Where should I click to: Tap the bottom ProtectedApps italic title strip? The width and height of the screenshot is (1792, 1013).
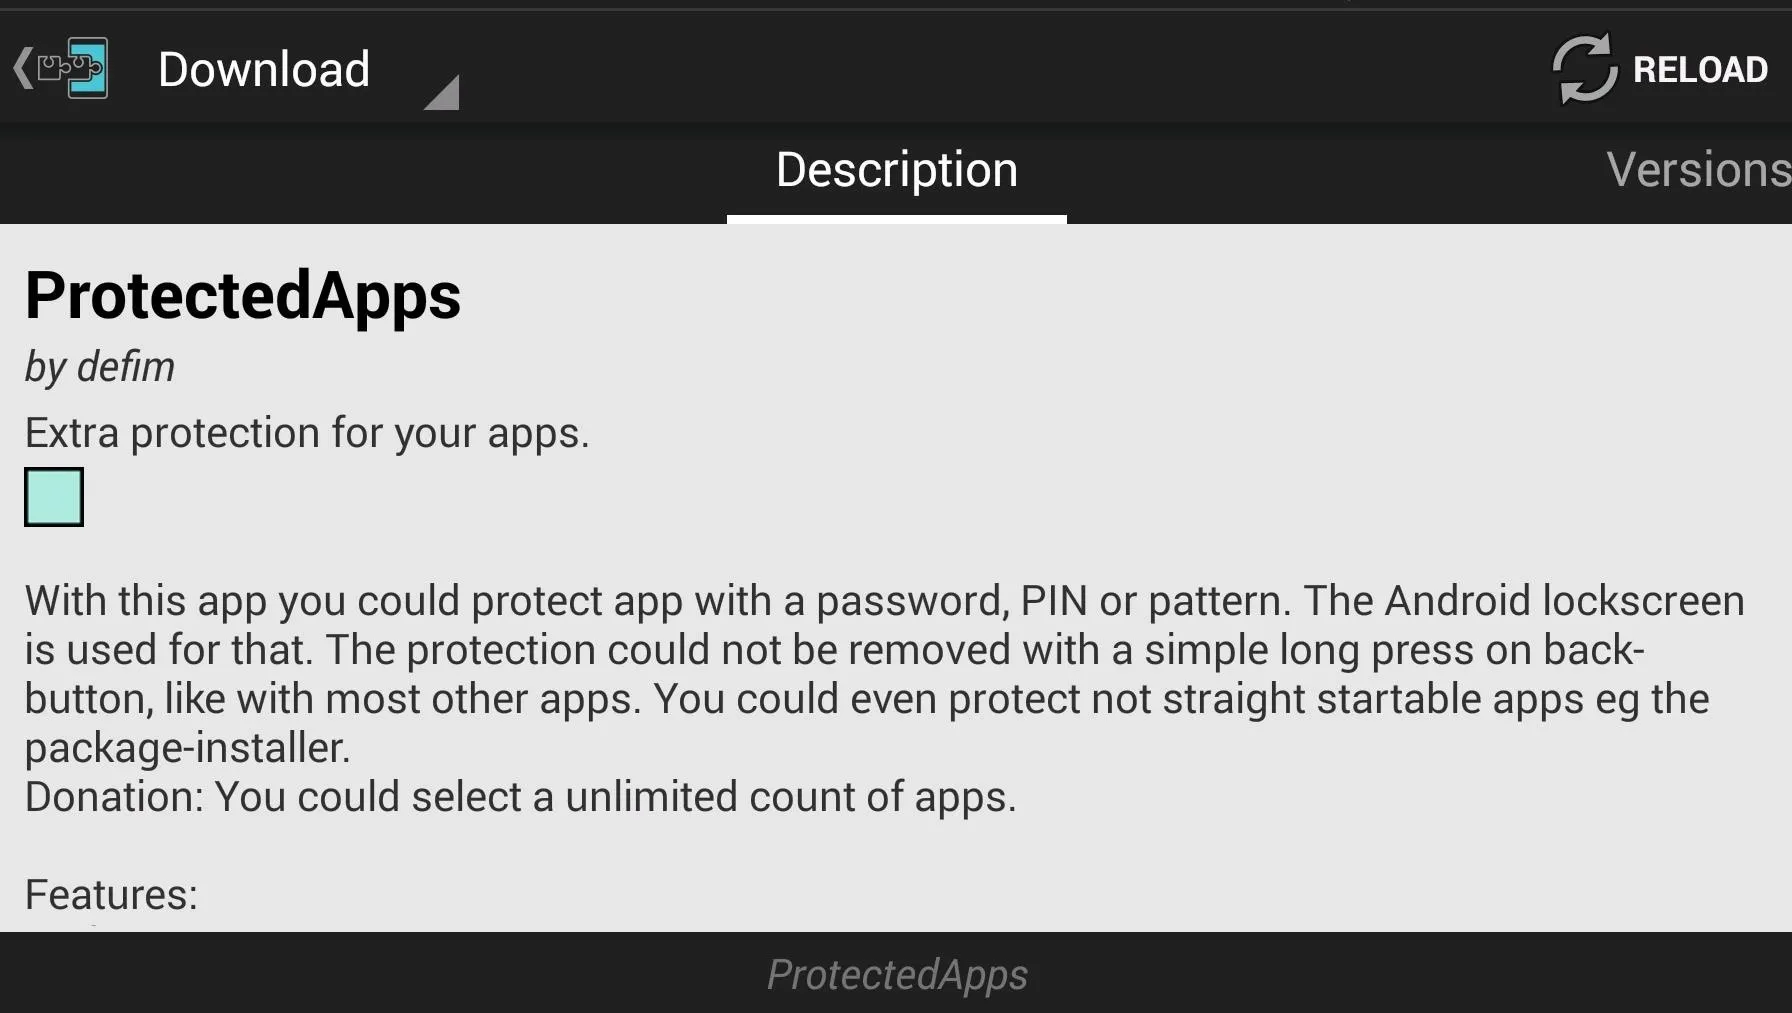896,973
